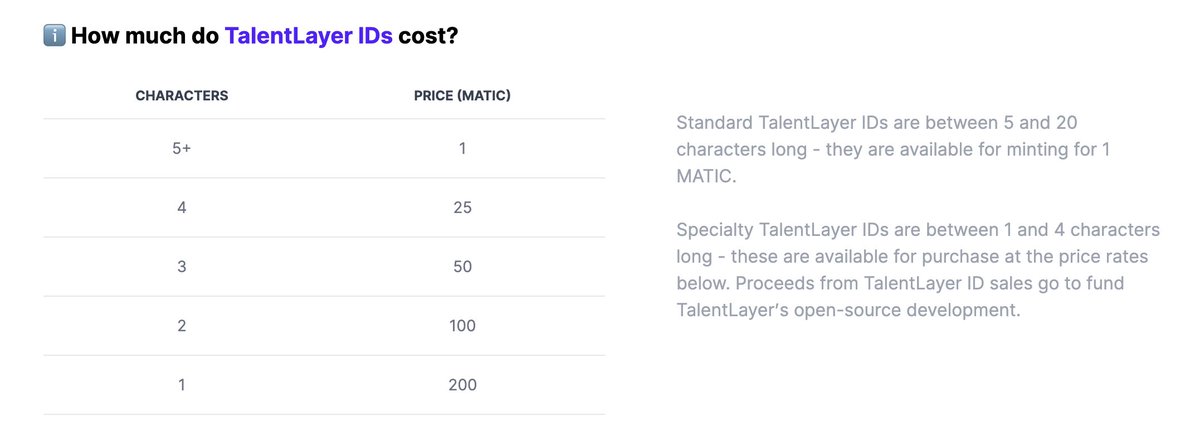Select the CHARACTERS column header
The image size is (1200, 435).
(182, 96)
